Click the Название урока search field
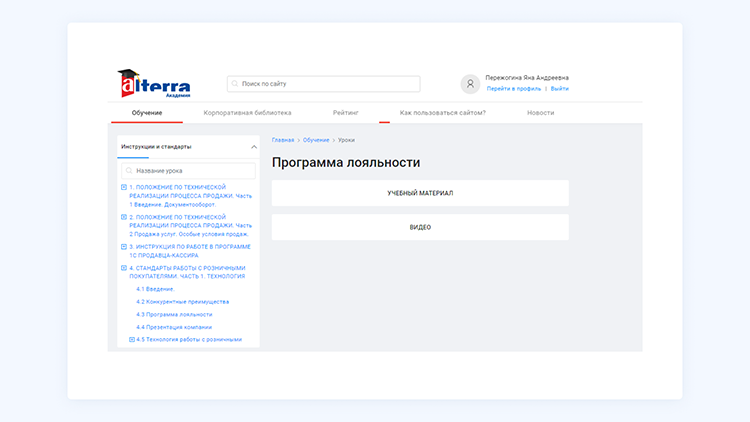The image size is (750, 422). pos(190,171)
